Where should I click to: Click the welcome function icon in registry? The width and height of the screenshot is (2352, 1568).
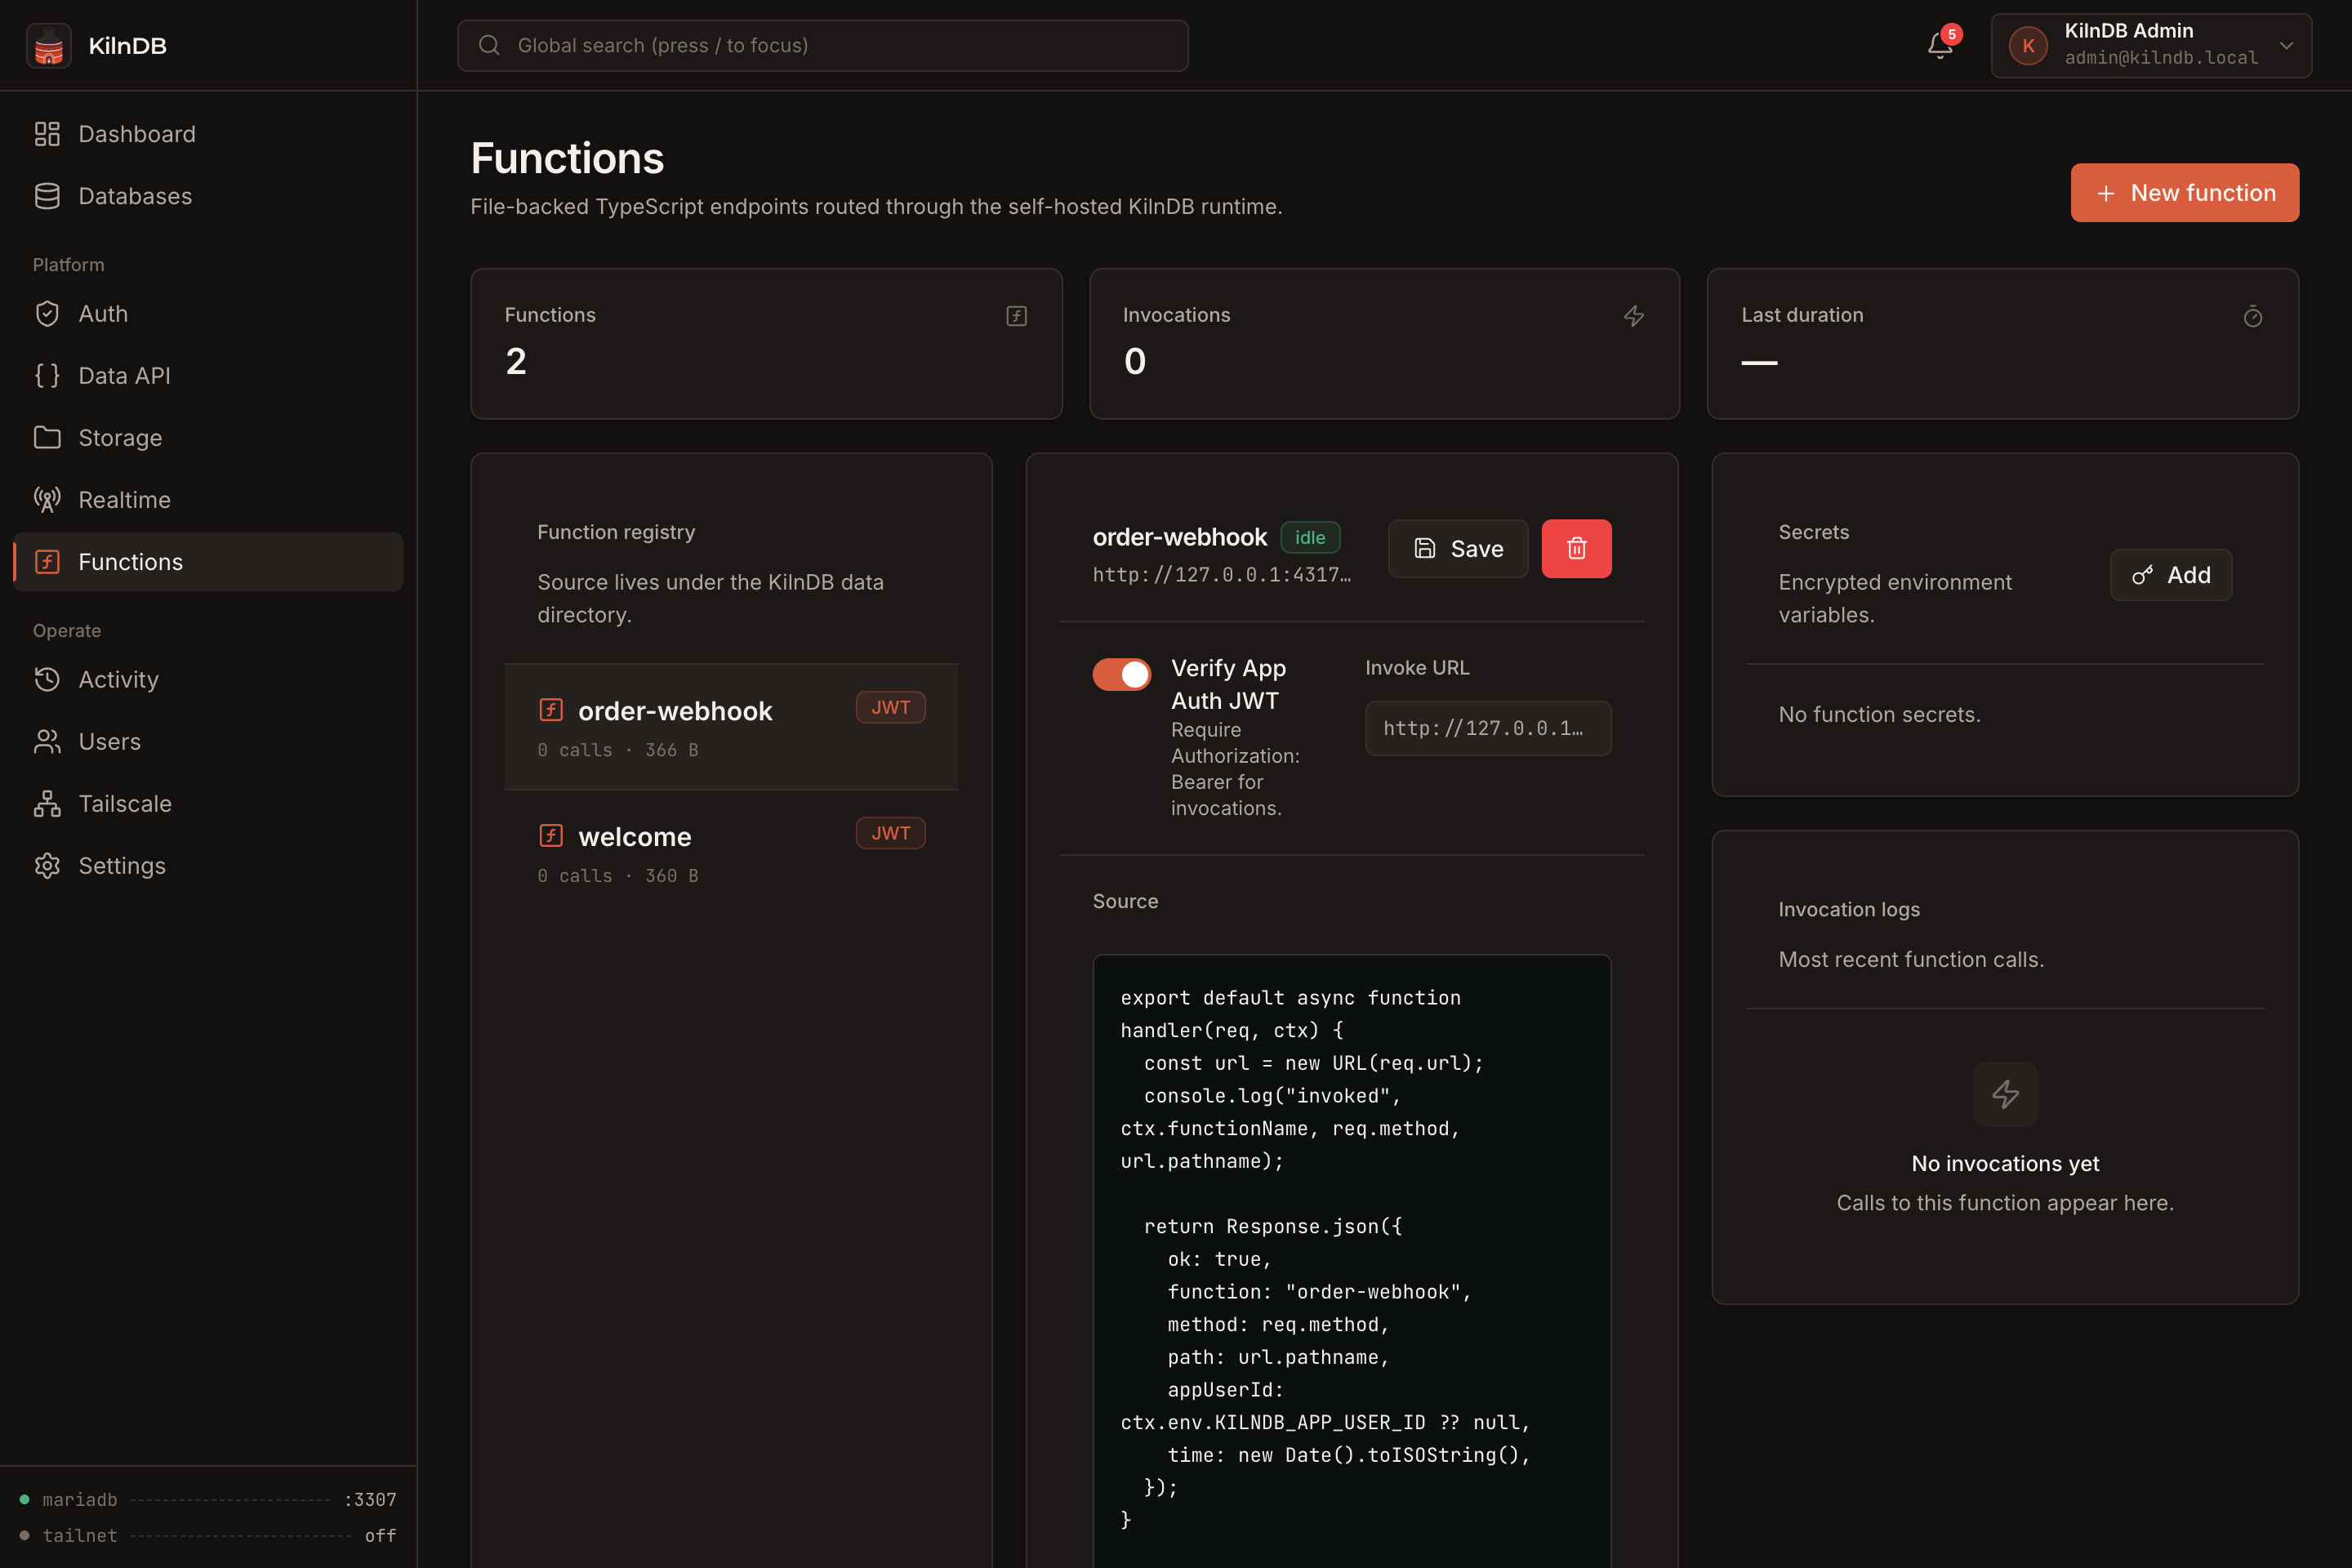tap(551, 836)
